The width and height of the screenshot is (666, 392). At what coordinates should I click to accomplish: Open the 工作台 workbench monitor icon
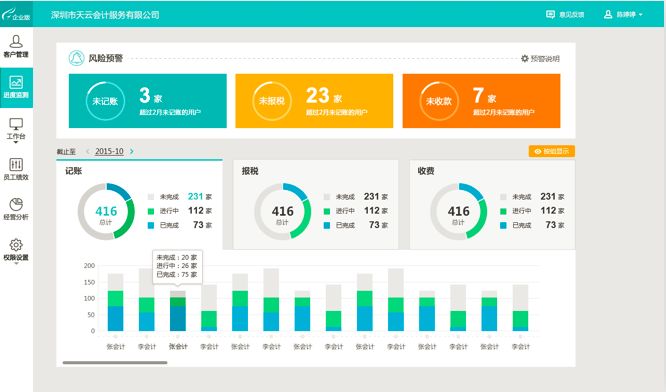tap(16, 124)
